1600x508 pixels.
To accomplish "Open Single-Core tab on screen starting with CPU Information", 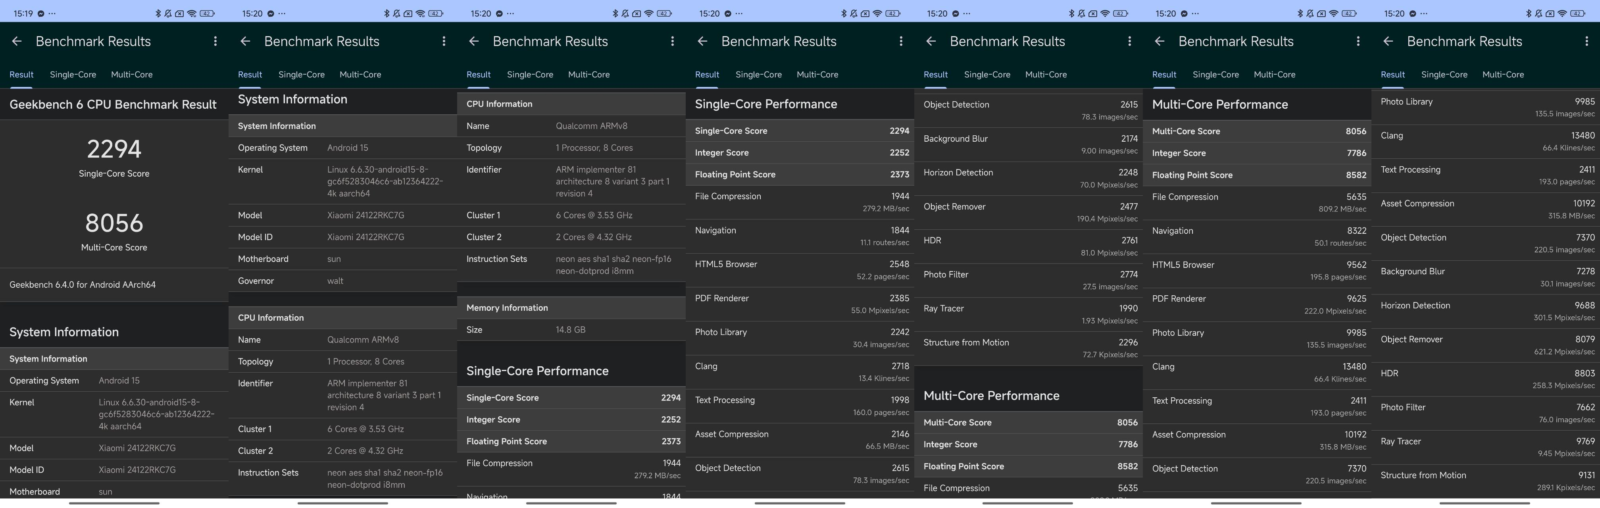I will [x=530, y=75].
